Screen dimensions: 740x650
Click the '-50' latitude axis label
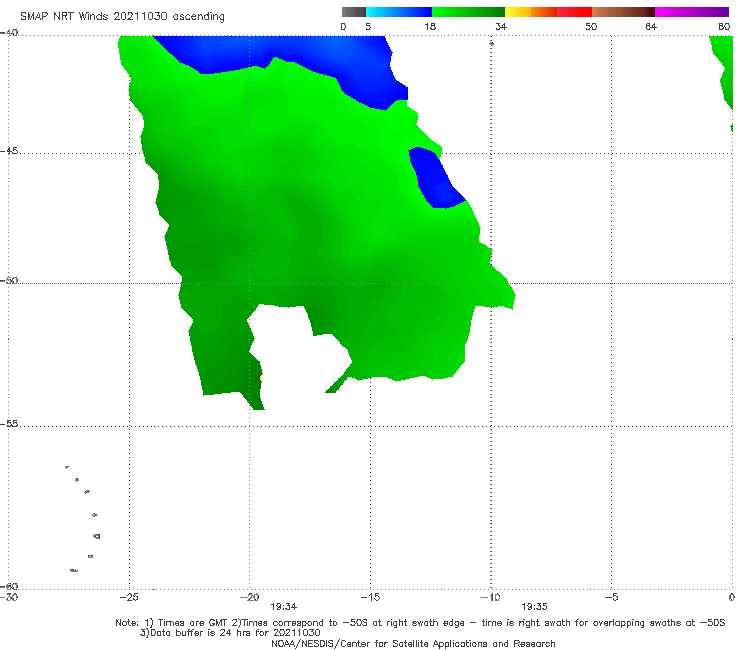[x=9, y=281]
